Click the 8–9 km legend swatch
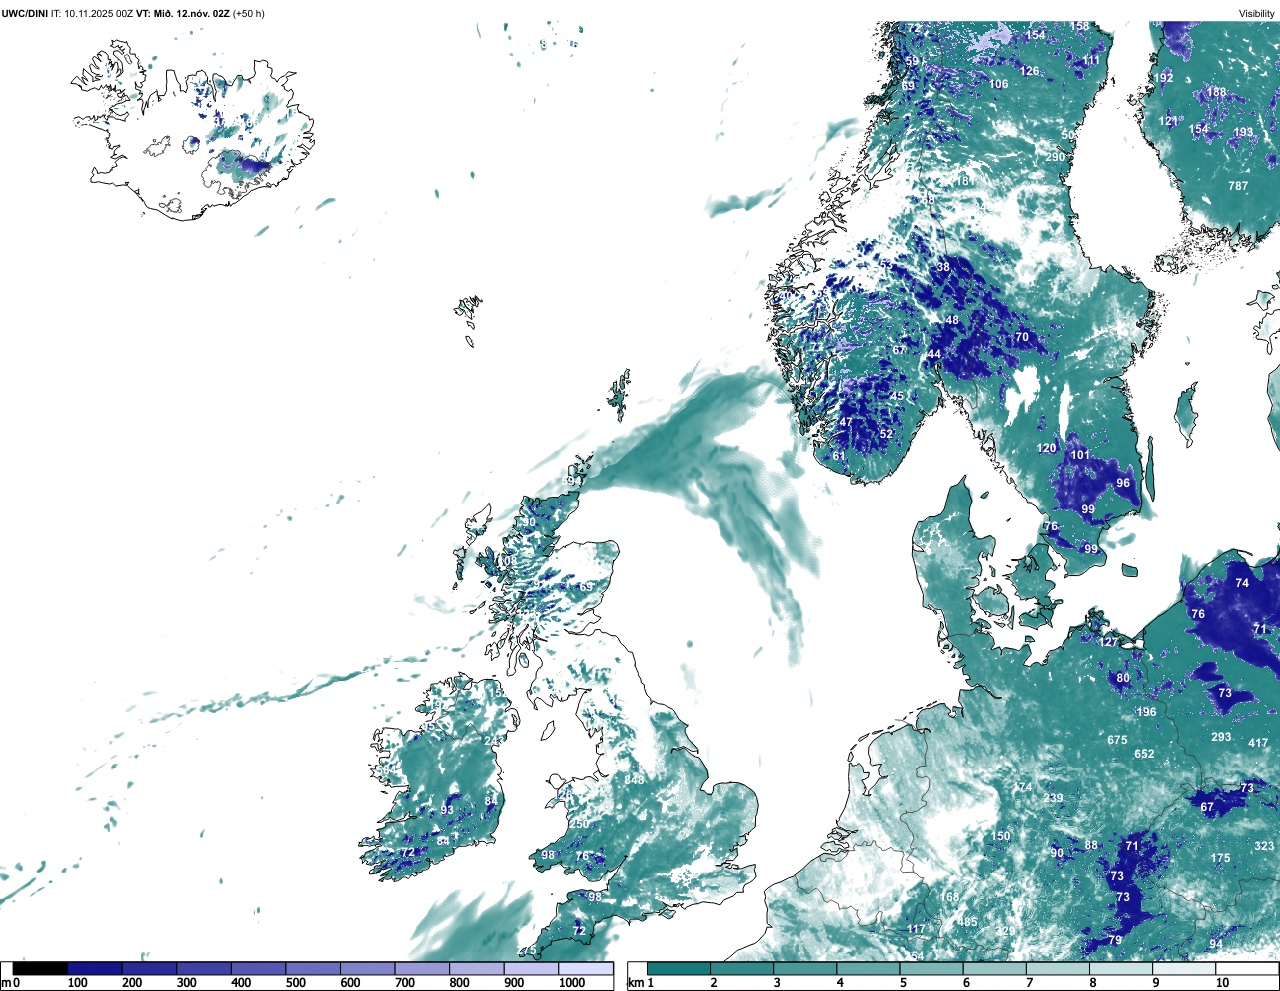The width and height of the screenshot is (1280, 991). click(x=1122, y=969)
